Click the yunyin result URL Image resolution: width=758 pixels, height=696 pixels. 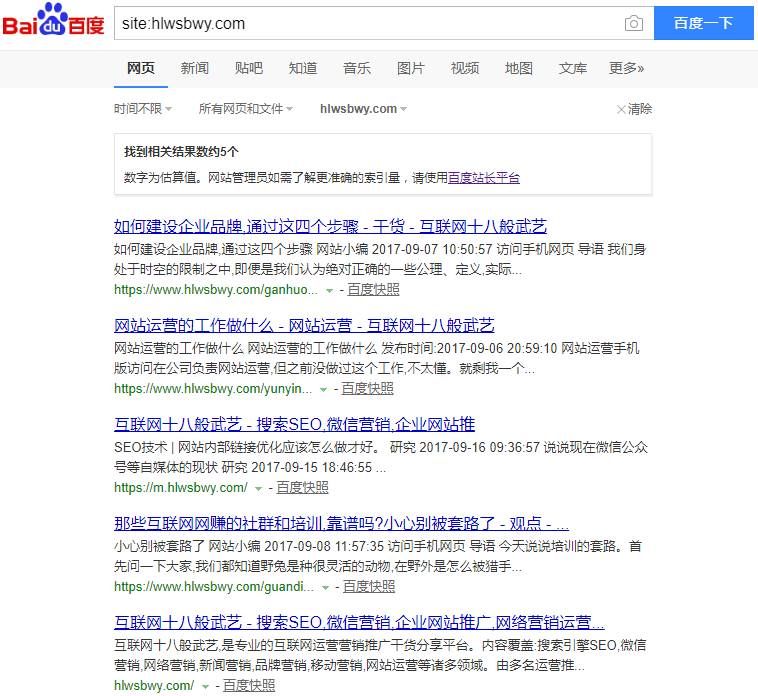[x=213, y=389]
